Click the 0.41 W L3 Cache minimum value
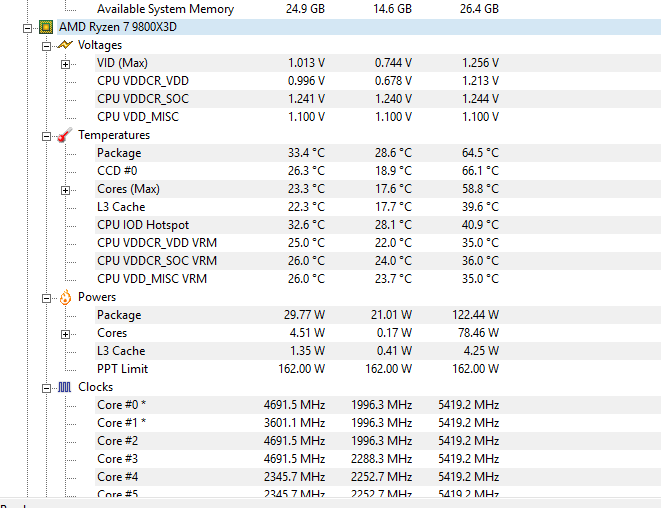 point(395,351)
